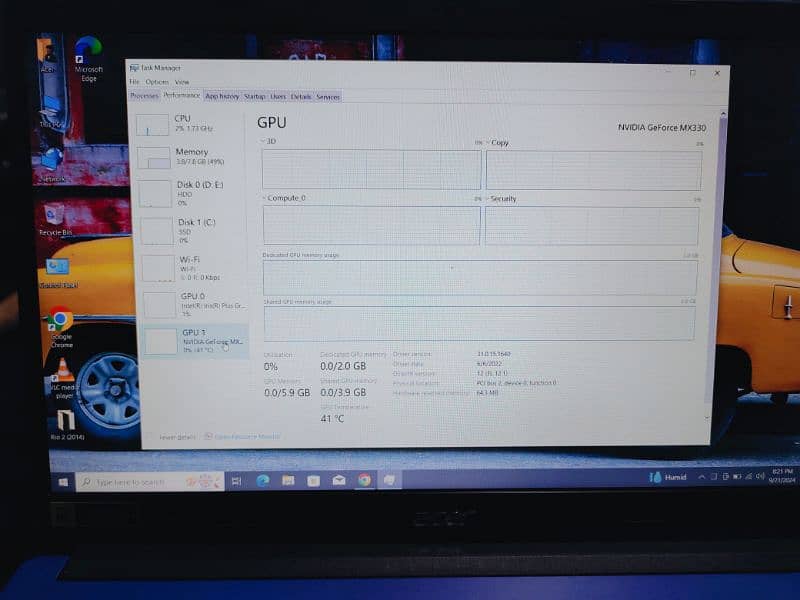
Task: Expand the Copy graph engine dropdown
Action: coord(491,143)
